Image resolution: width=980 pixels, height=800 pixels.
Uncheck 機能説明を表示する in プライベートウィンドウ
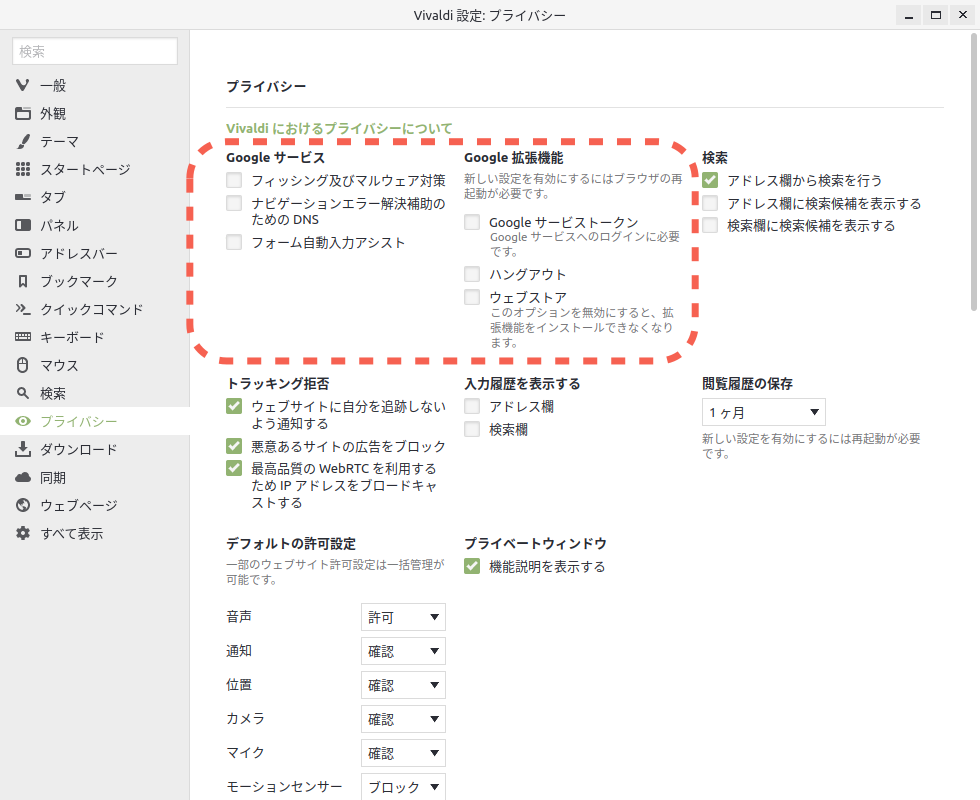(x=472, y=566)
